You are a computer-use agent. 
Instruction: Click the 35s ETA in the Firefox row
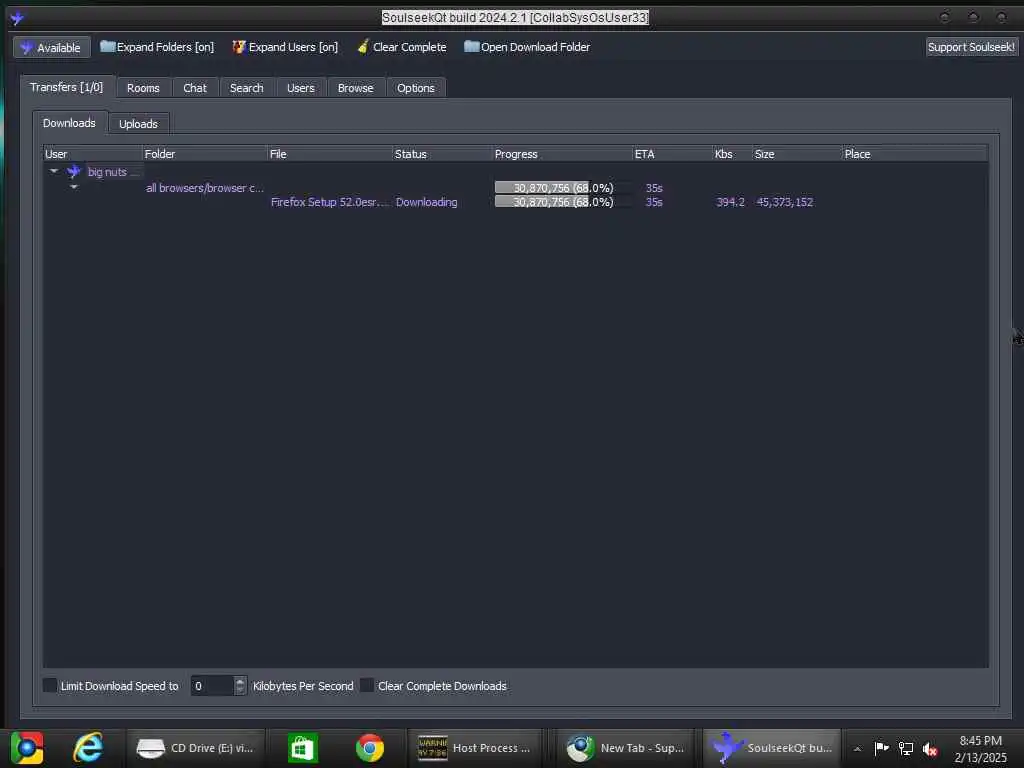[654, 202]
